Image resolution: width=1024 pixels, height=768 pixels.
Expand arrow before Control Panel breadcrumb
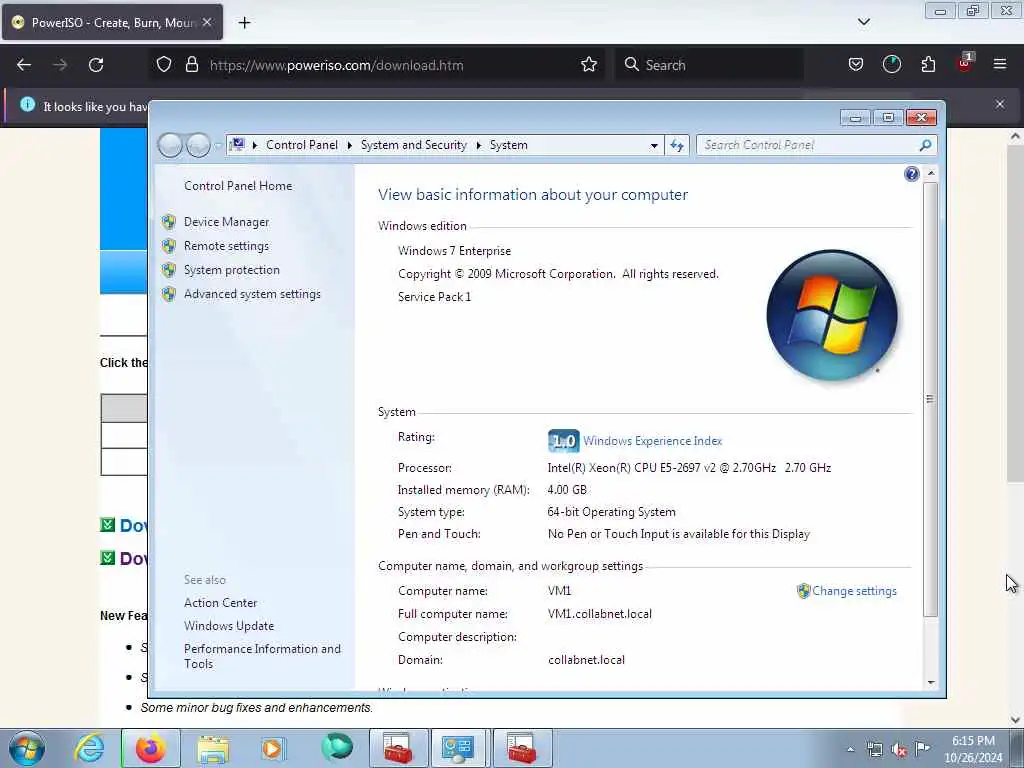pos(255,146)
